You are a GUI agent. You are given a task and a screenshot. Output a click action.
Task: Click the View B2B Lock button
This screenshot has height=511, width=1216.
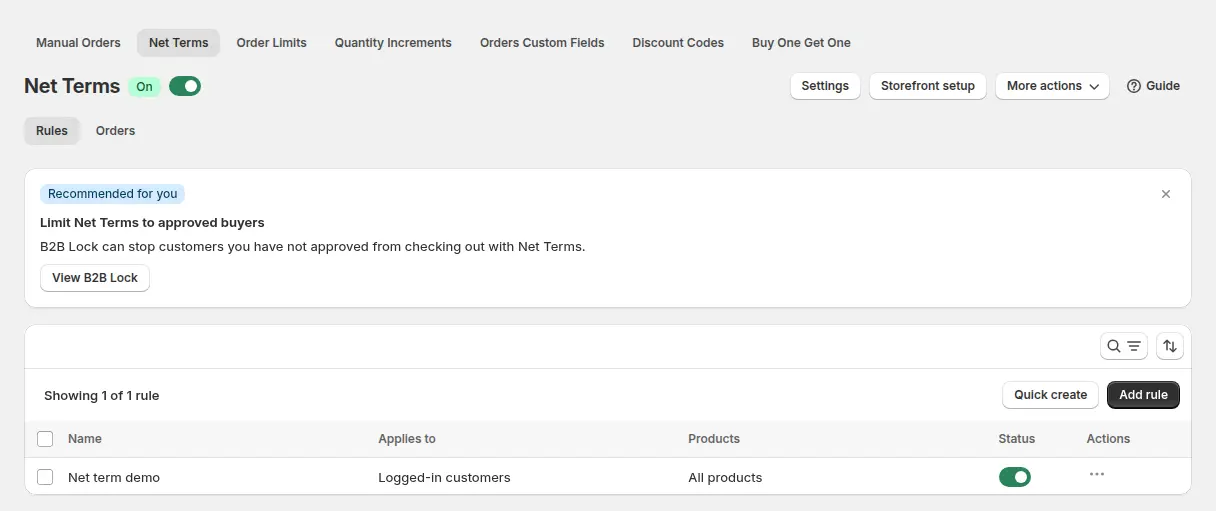click(x=95, y=278)
